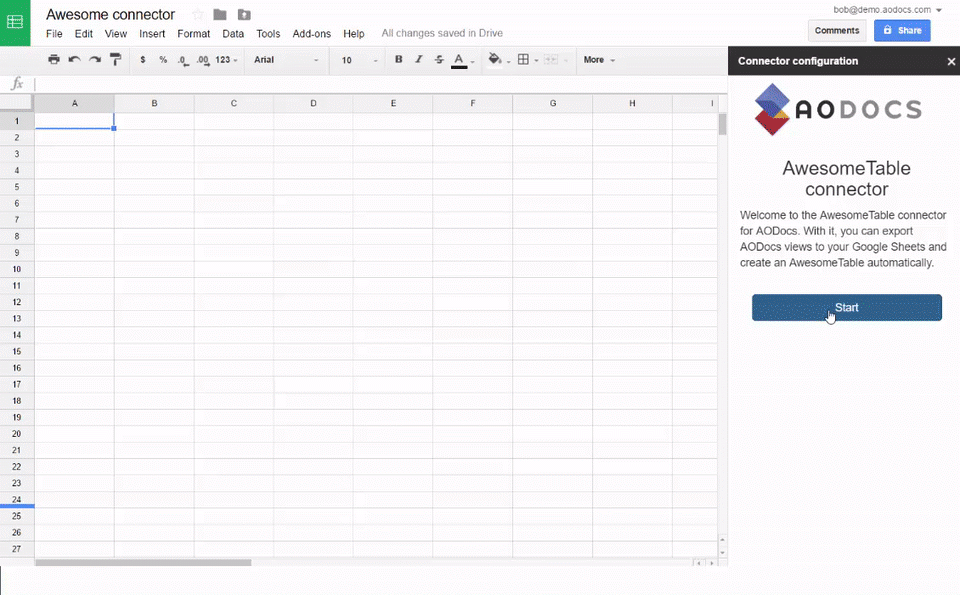Select row 20 header
Image resolution: width=960 pixels, height=595 pixels.
[17, 433]
